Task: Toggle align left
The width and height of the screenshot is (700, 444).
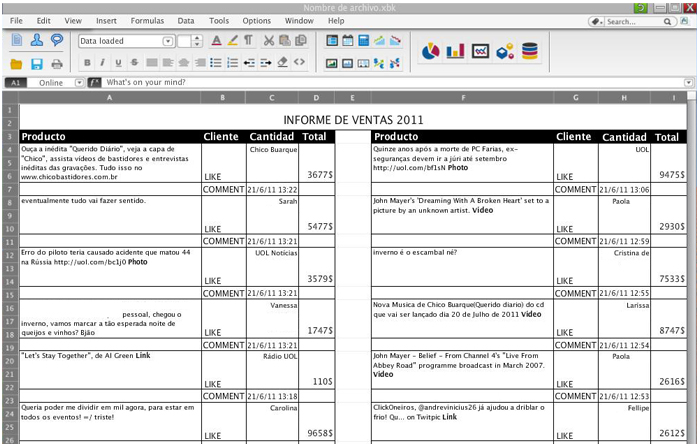Action: coord(168,62)
